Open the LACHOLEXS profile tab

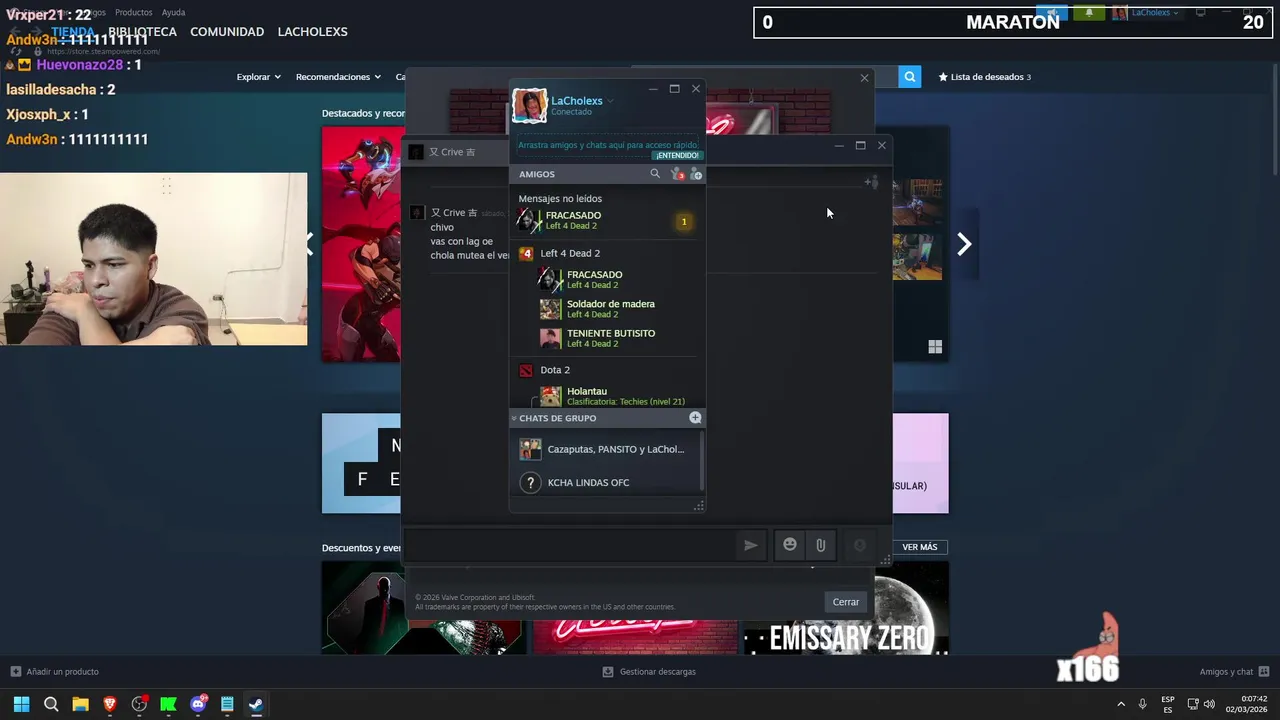pyautogui.click(x=313, y=32)
